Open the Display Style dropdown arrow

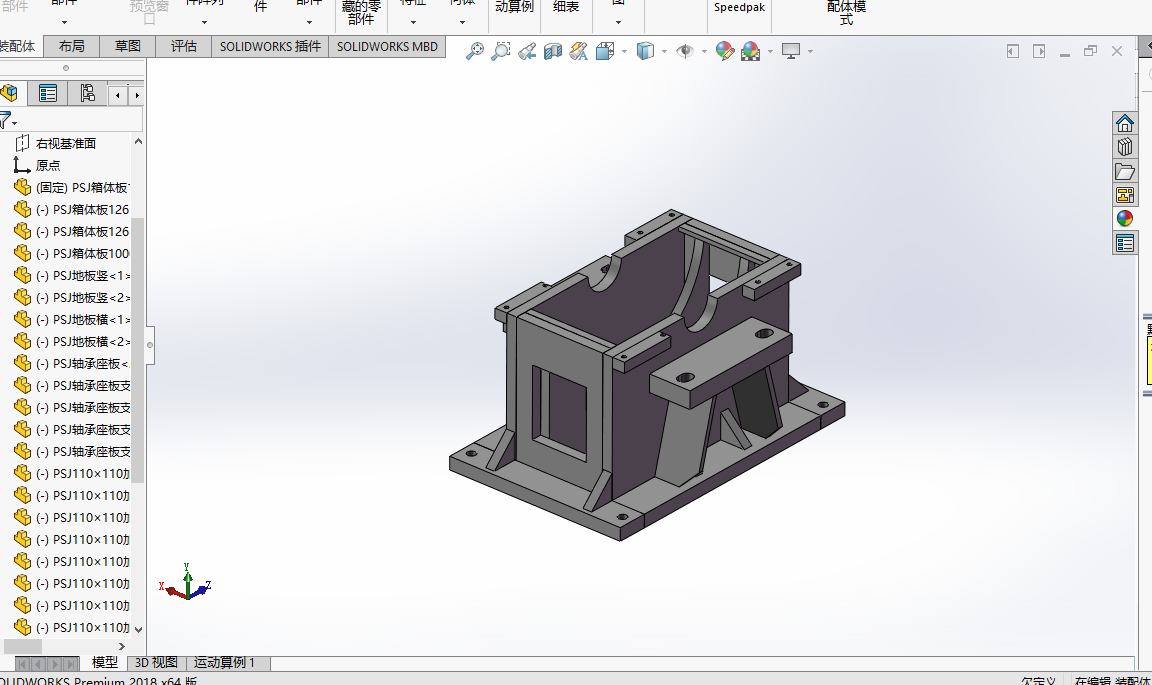click(x=664, y=51)
